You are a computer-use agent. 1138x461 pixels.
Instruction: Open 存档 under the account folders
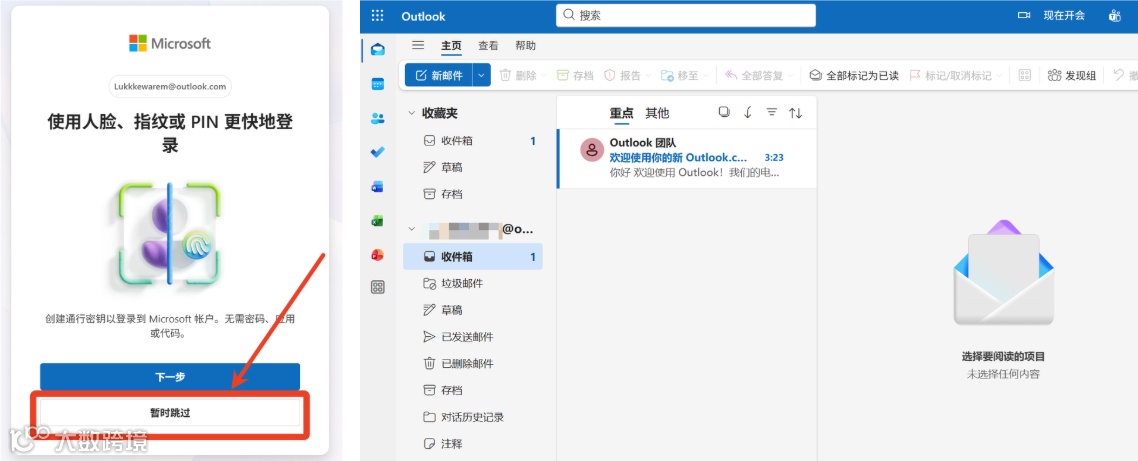(472, 390)
